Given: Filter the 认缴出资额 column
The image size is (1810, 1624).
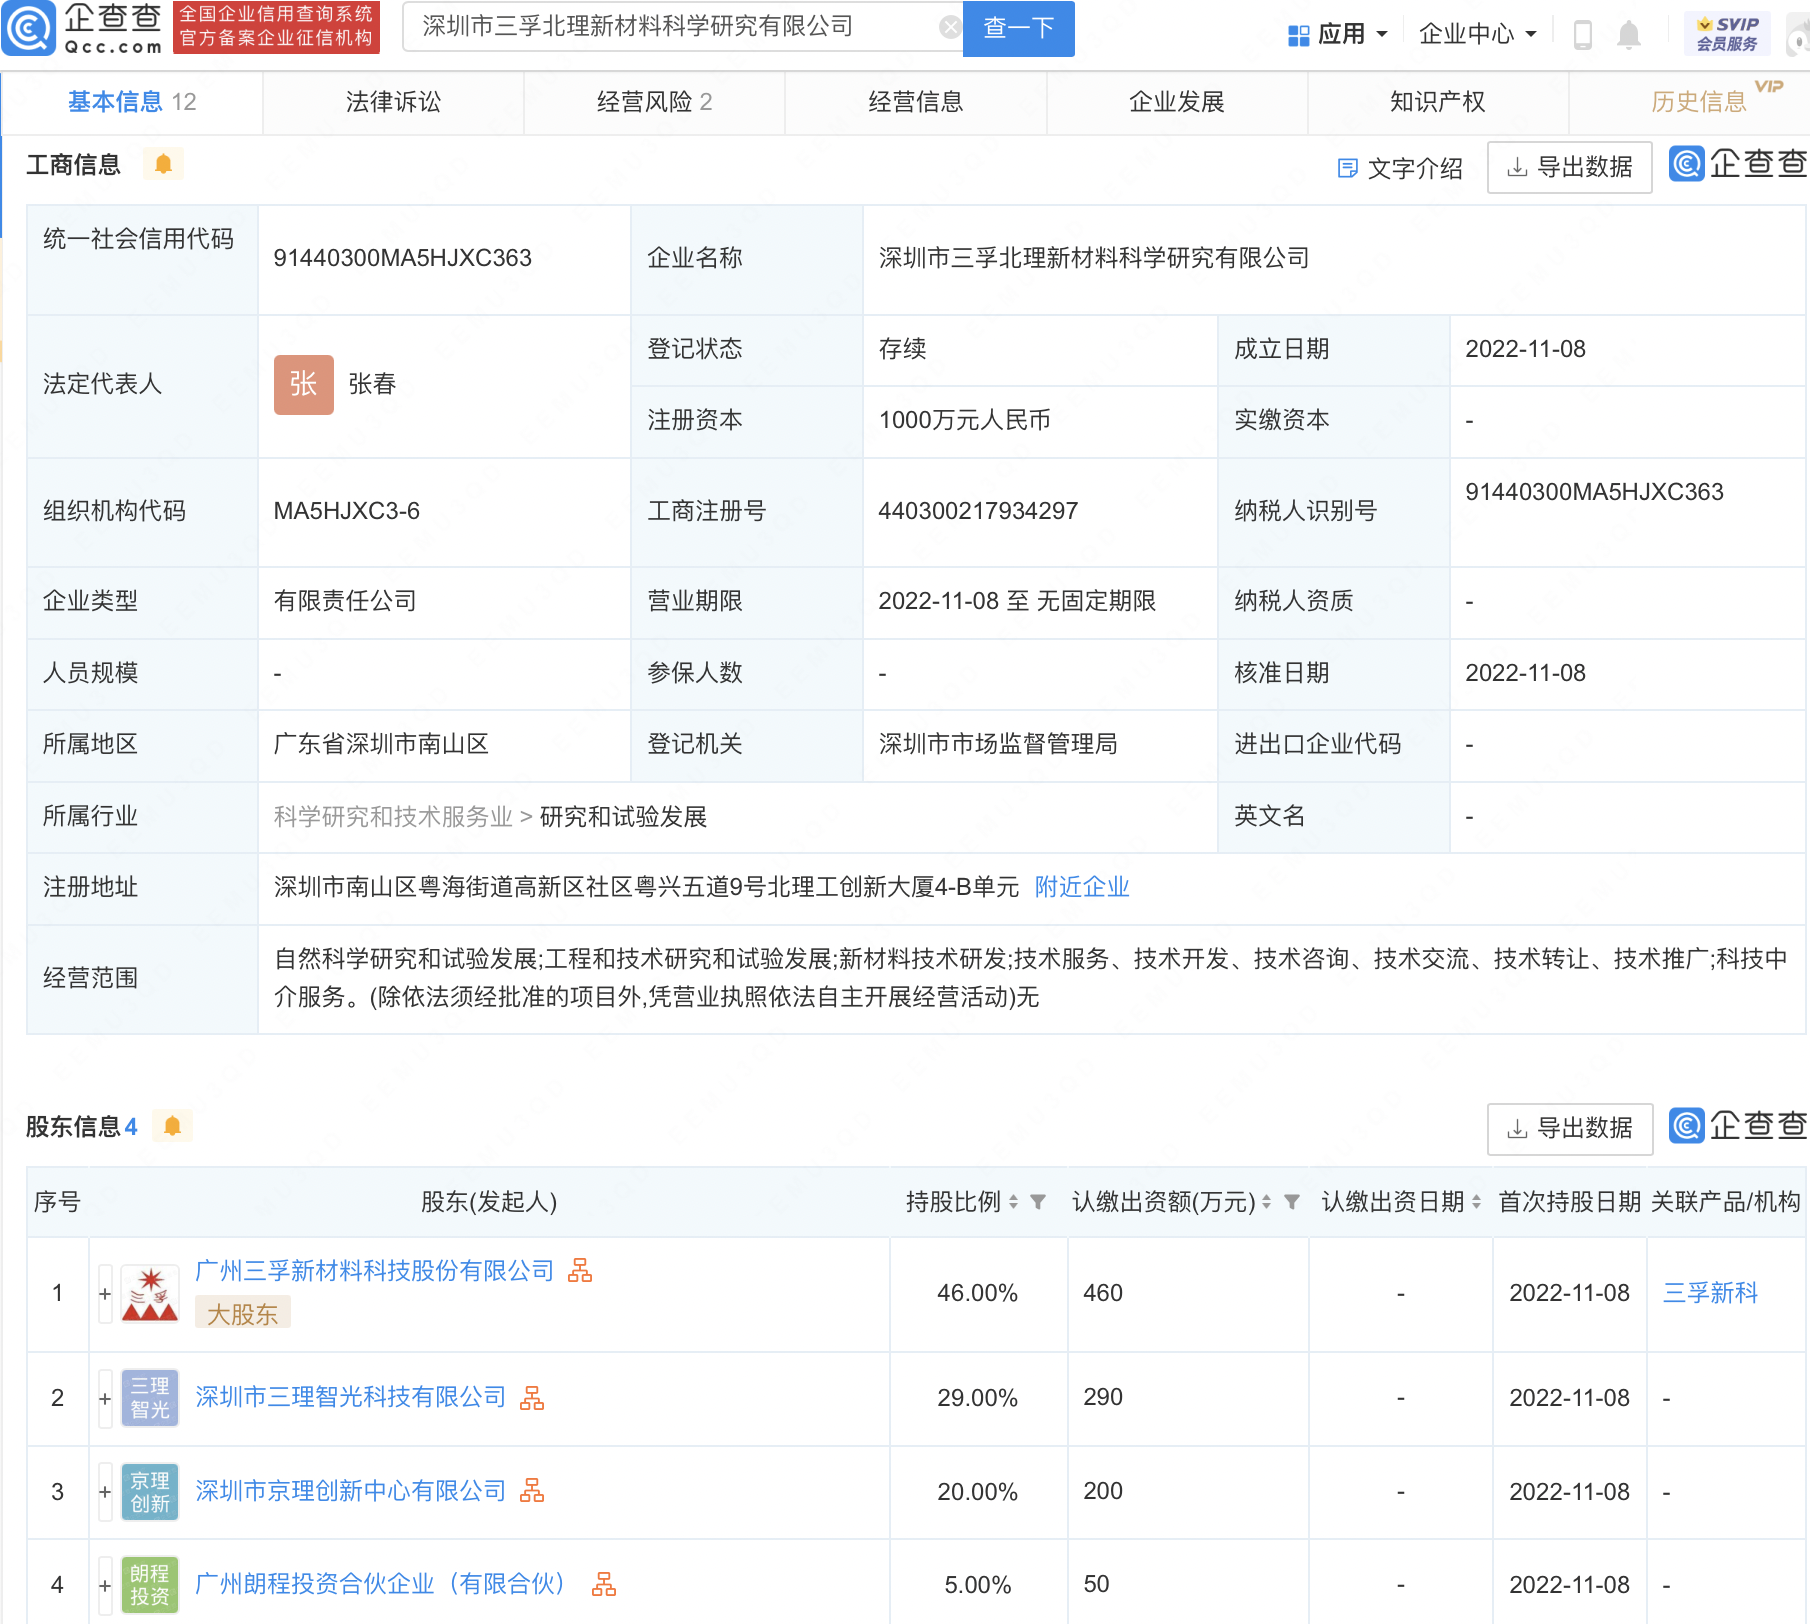Looking at the screenshot, I should pyautogui.click(x=1292, y=1202).
